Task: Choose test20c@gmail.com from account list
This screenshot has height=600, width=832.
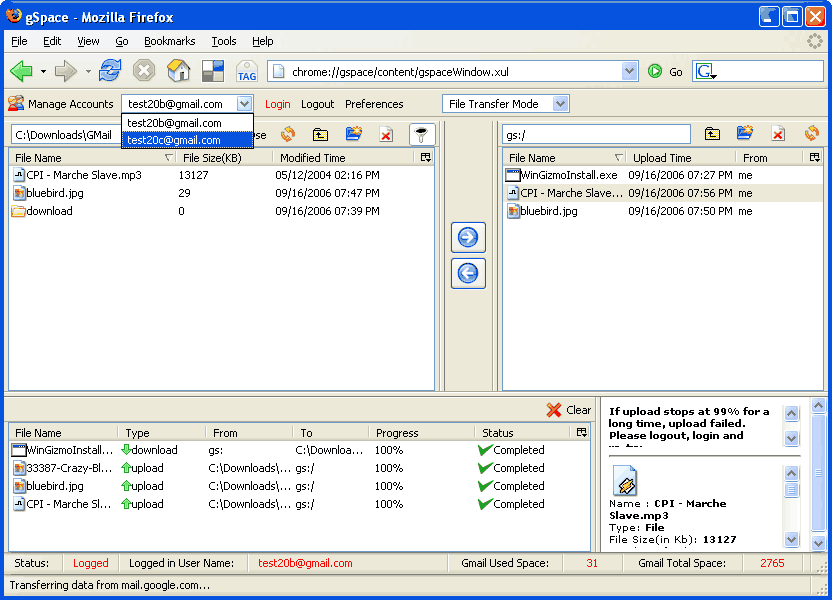Action: tap(187, 140)
